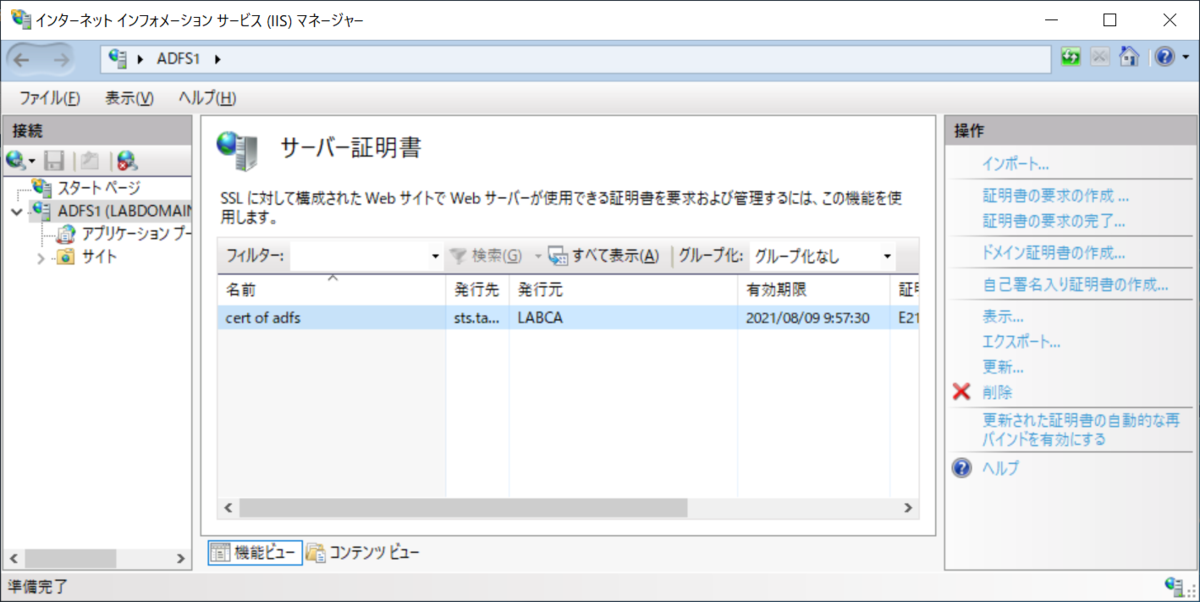Click the 2021/08/09 9:57:30 expiry cell

point(814,318)
